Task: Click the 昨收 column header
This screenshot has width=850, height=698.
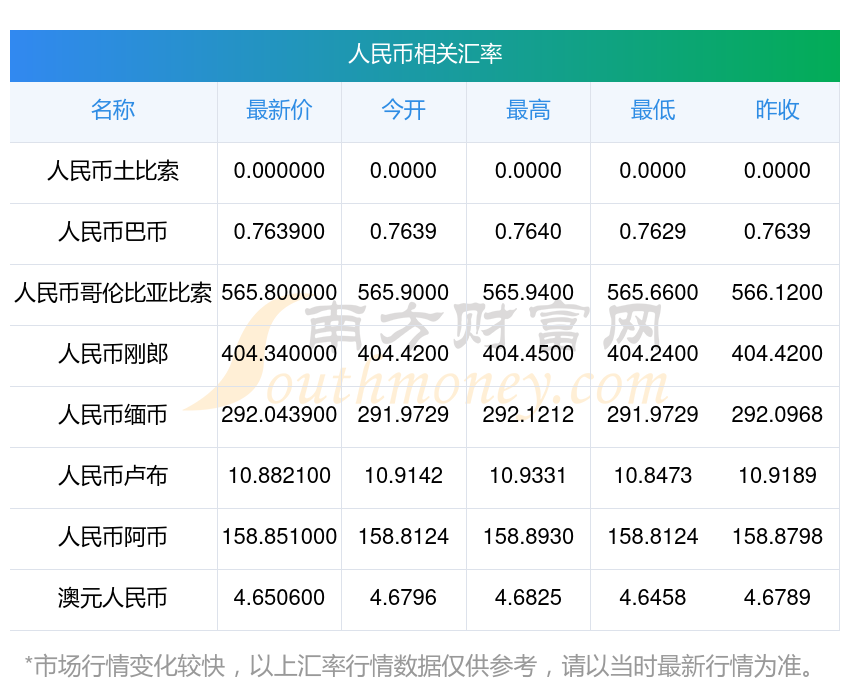Action: click(777, 110)
